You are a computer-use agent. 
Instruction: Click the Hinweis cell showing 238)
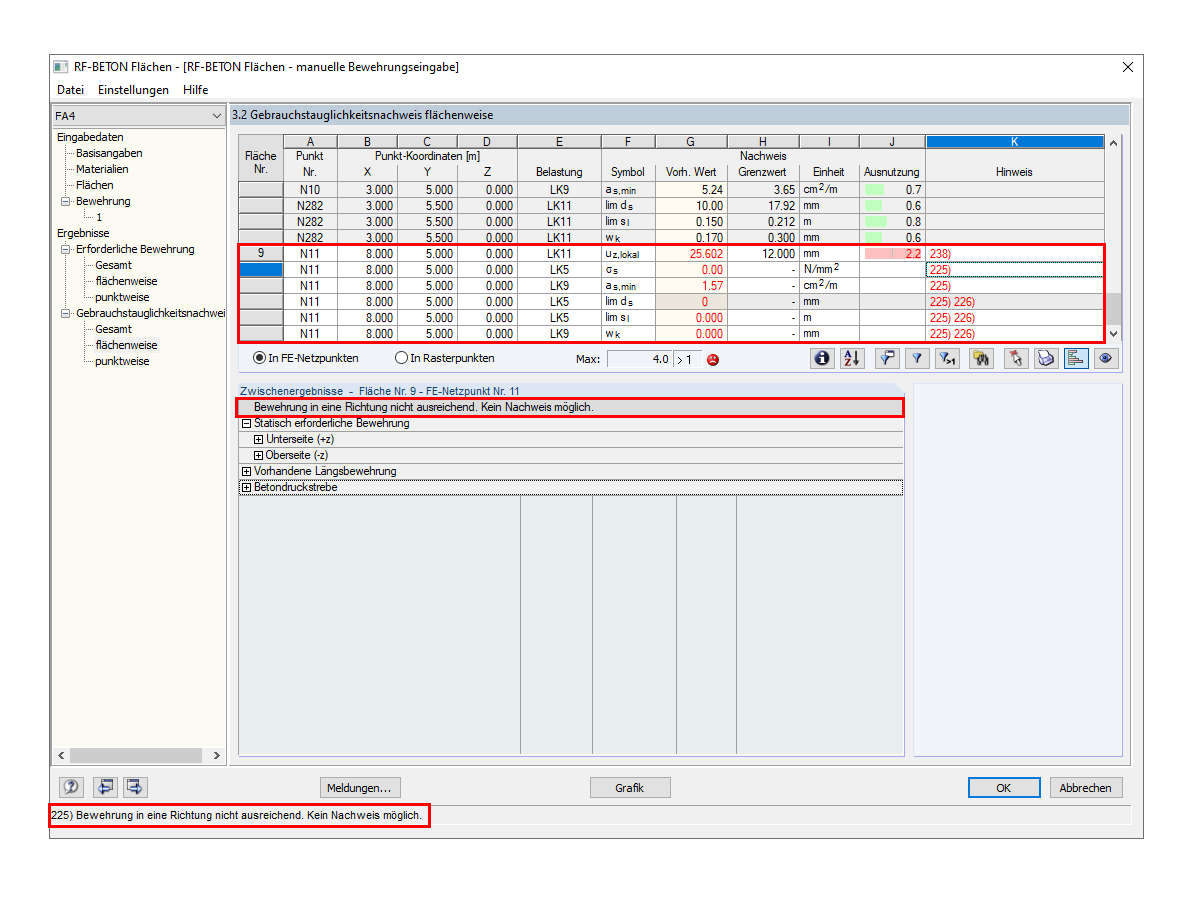point(1014,254)
